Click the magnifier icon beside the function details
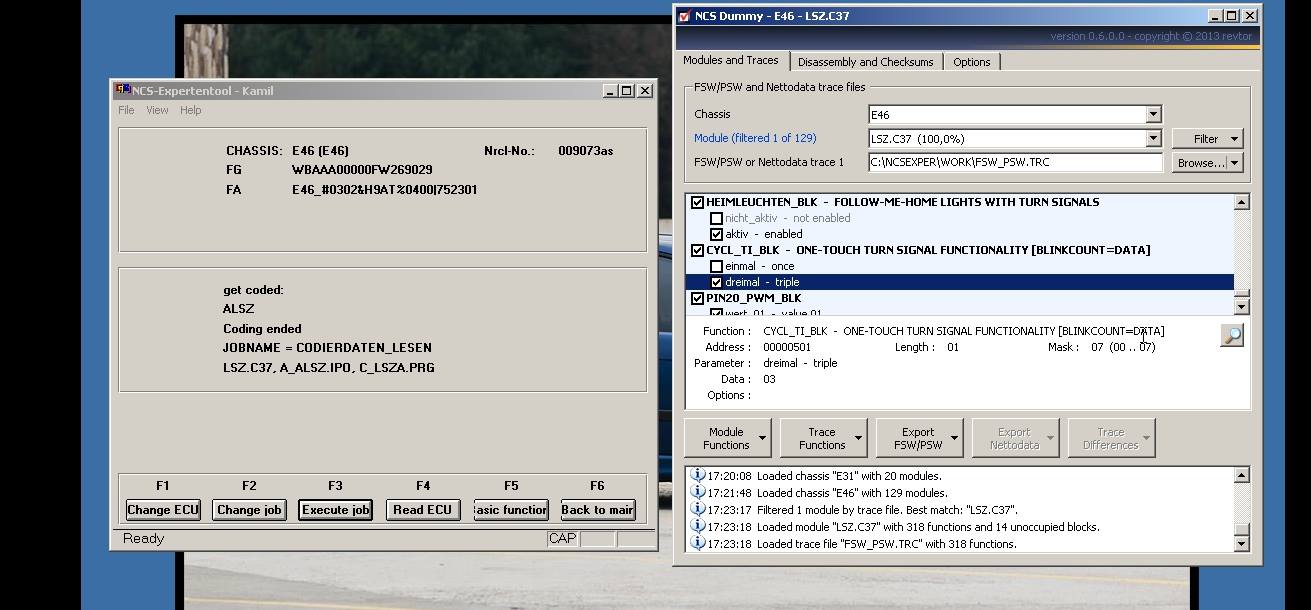The image size is (1311, 610). point(1232,335)
